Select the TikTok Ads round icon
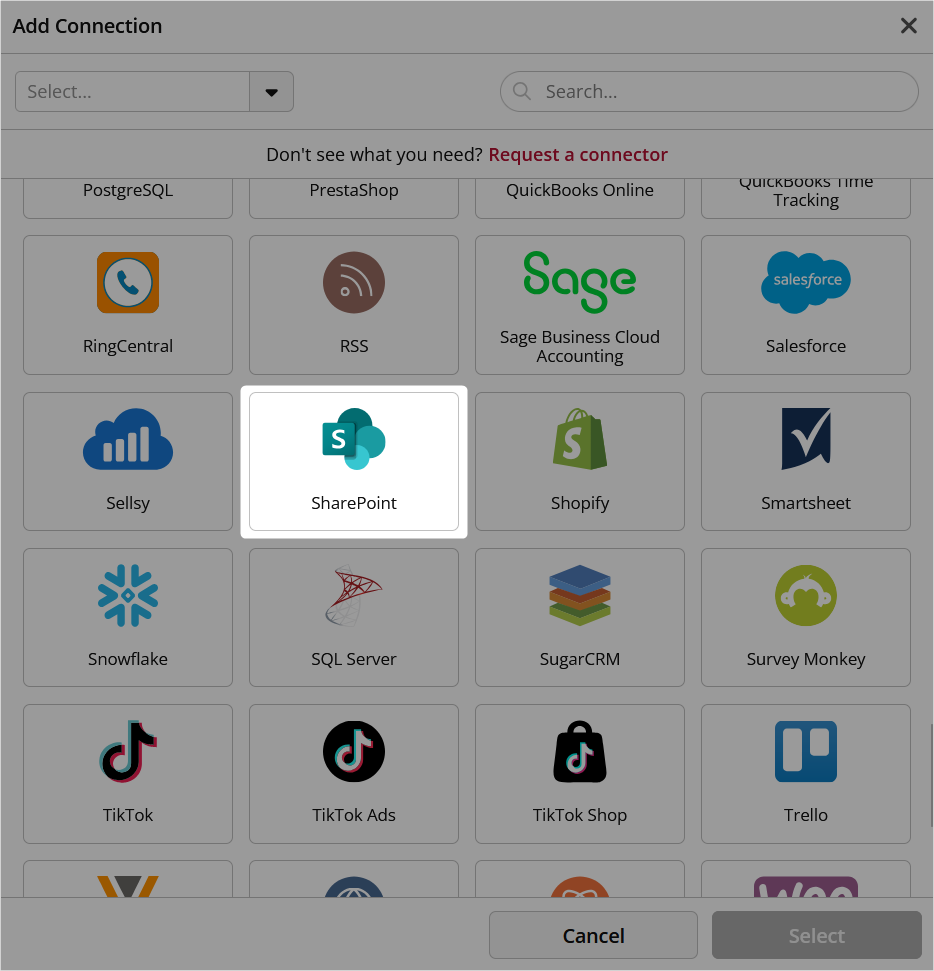Viewport: 934px width, 971px height. tap(354, 751)
